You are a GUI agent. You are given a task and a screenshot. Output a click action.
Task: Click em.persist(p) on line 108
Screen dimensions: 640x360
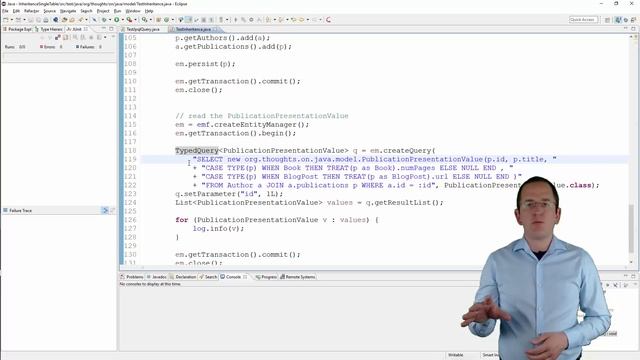(205, 64)
